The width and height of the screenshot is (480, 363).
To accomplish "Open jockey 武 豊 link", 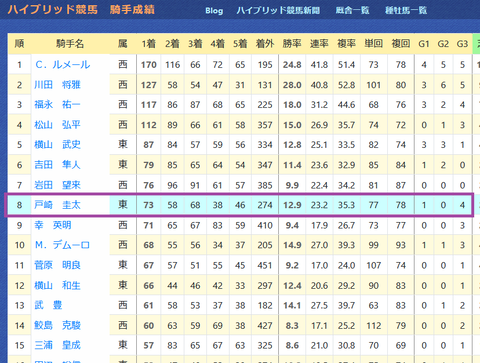I will pos(48,305).
